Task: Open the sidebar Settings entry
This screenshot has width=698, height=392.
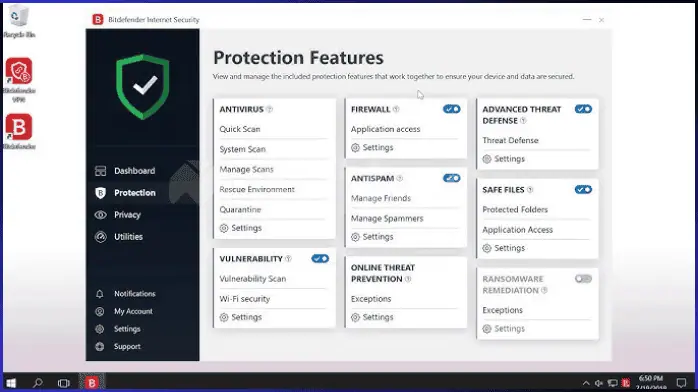Action: (127, 329)
